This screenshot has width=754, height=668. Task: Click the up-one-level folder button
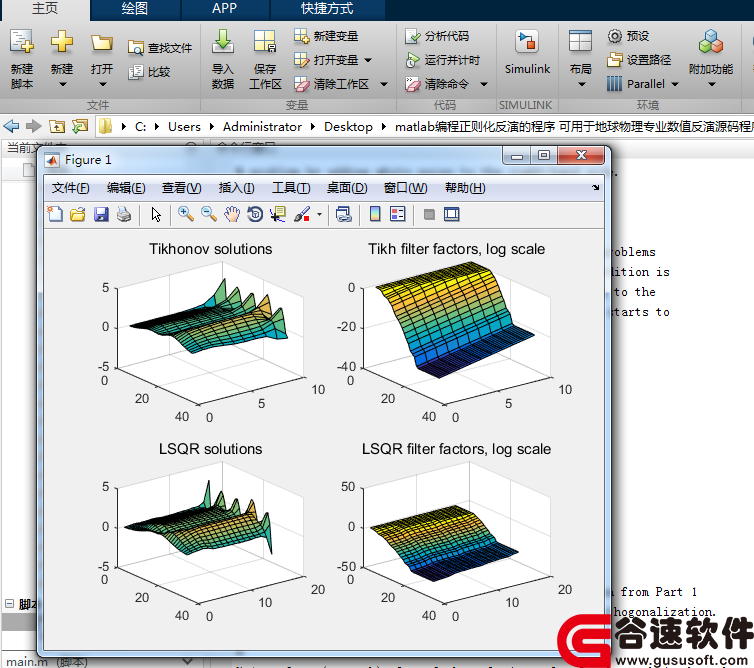pos(57,126)
